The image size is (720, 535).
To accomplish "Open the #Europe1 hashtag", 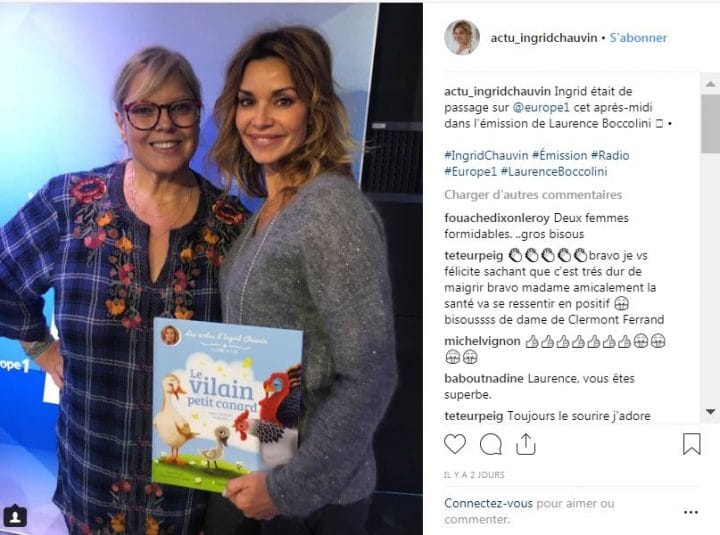I will 470,172.
